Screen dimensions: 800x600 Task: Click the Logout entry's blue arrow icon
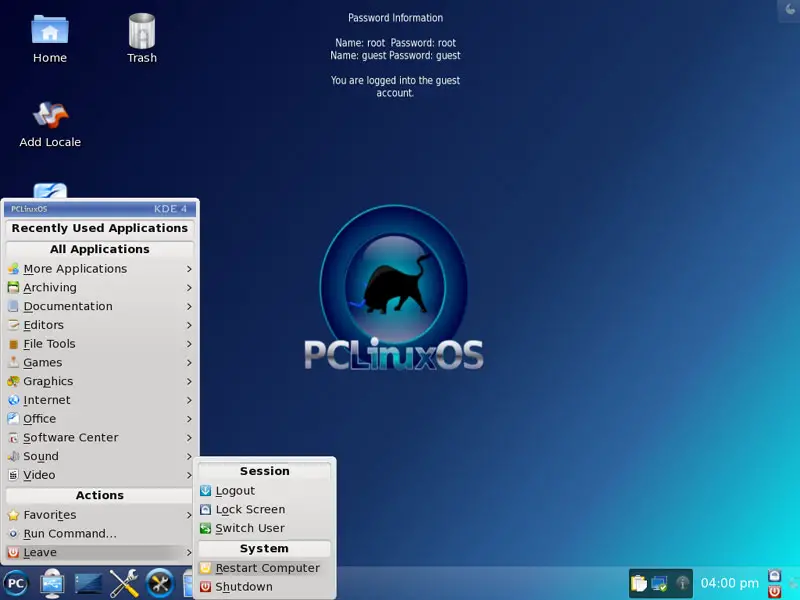point(205,491)
